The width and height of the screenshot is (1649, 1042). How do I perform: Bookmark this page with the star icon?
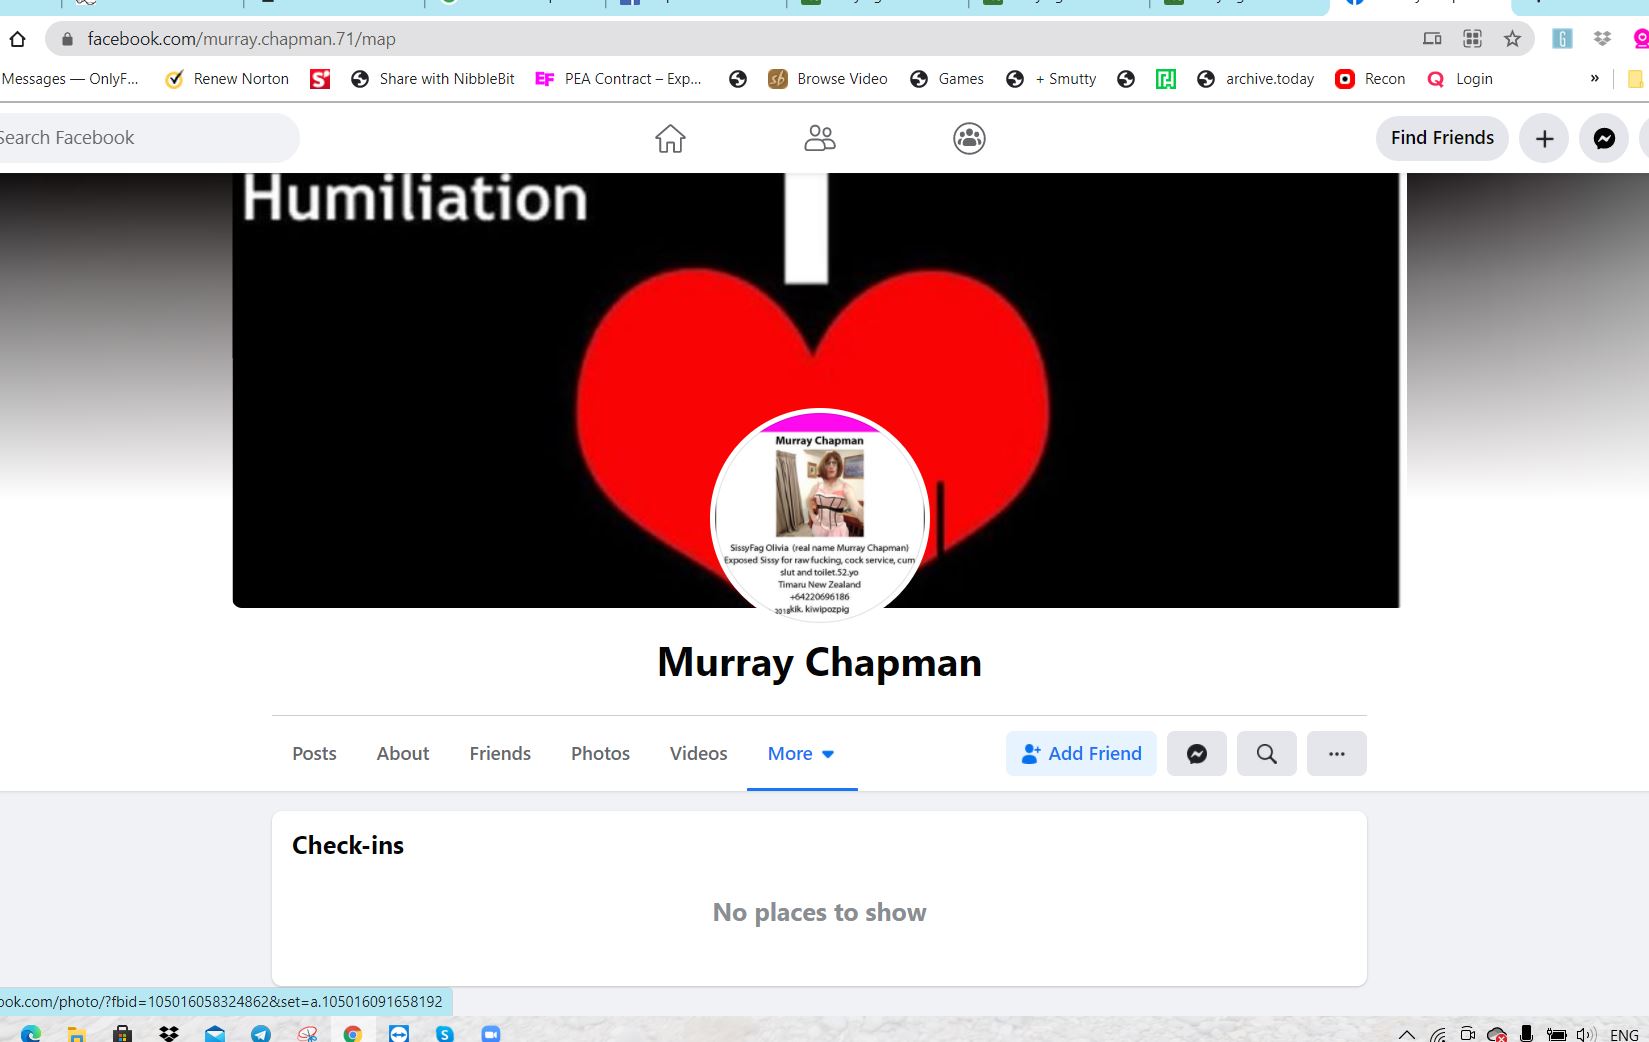click(1512, 39)
